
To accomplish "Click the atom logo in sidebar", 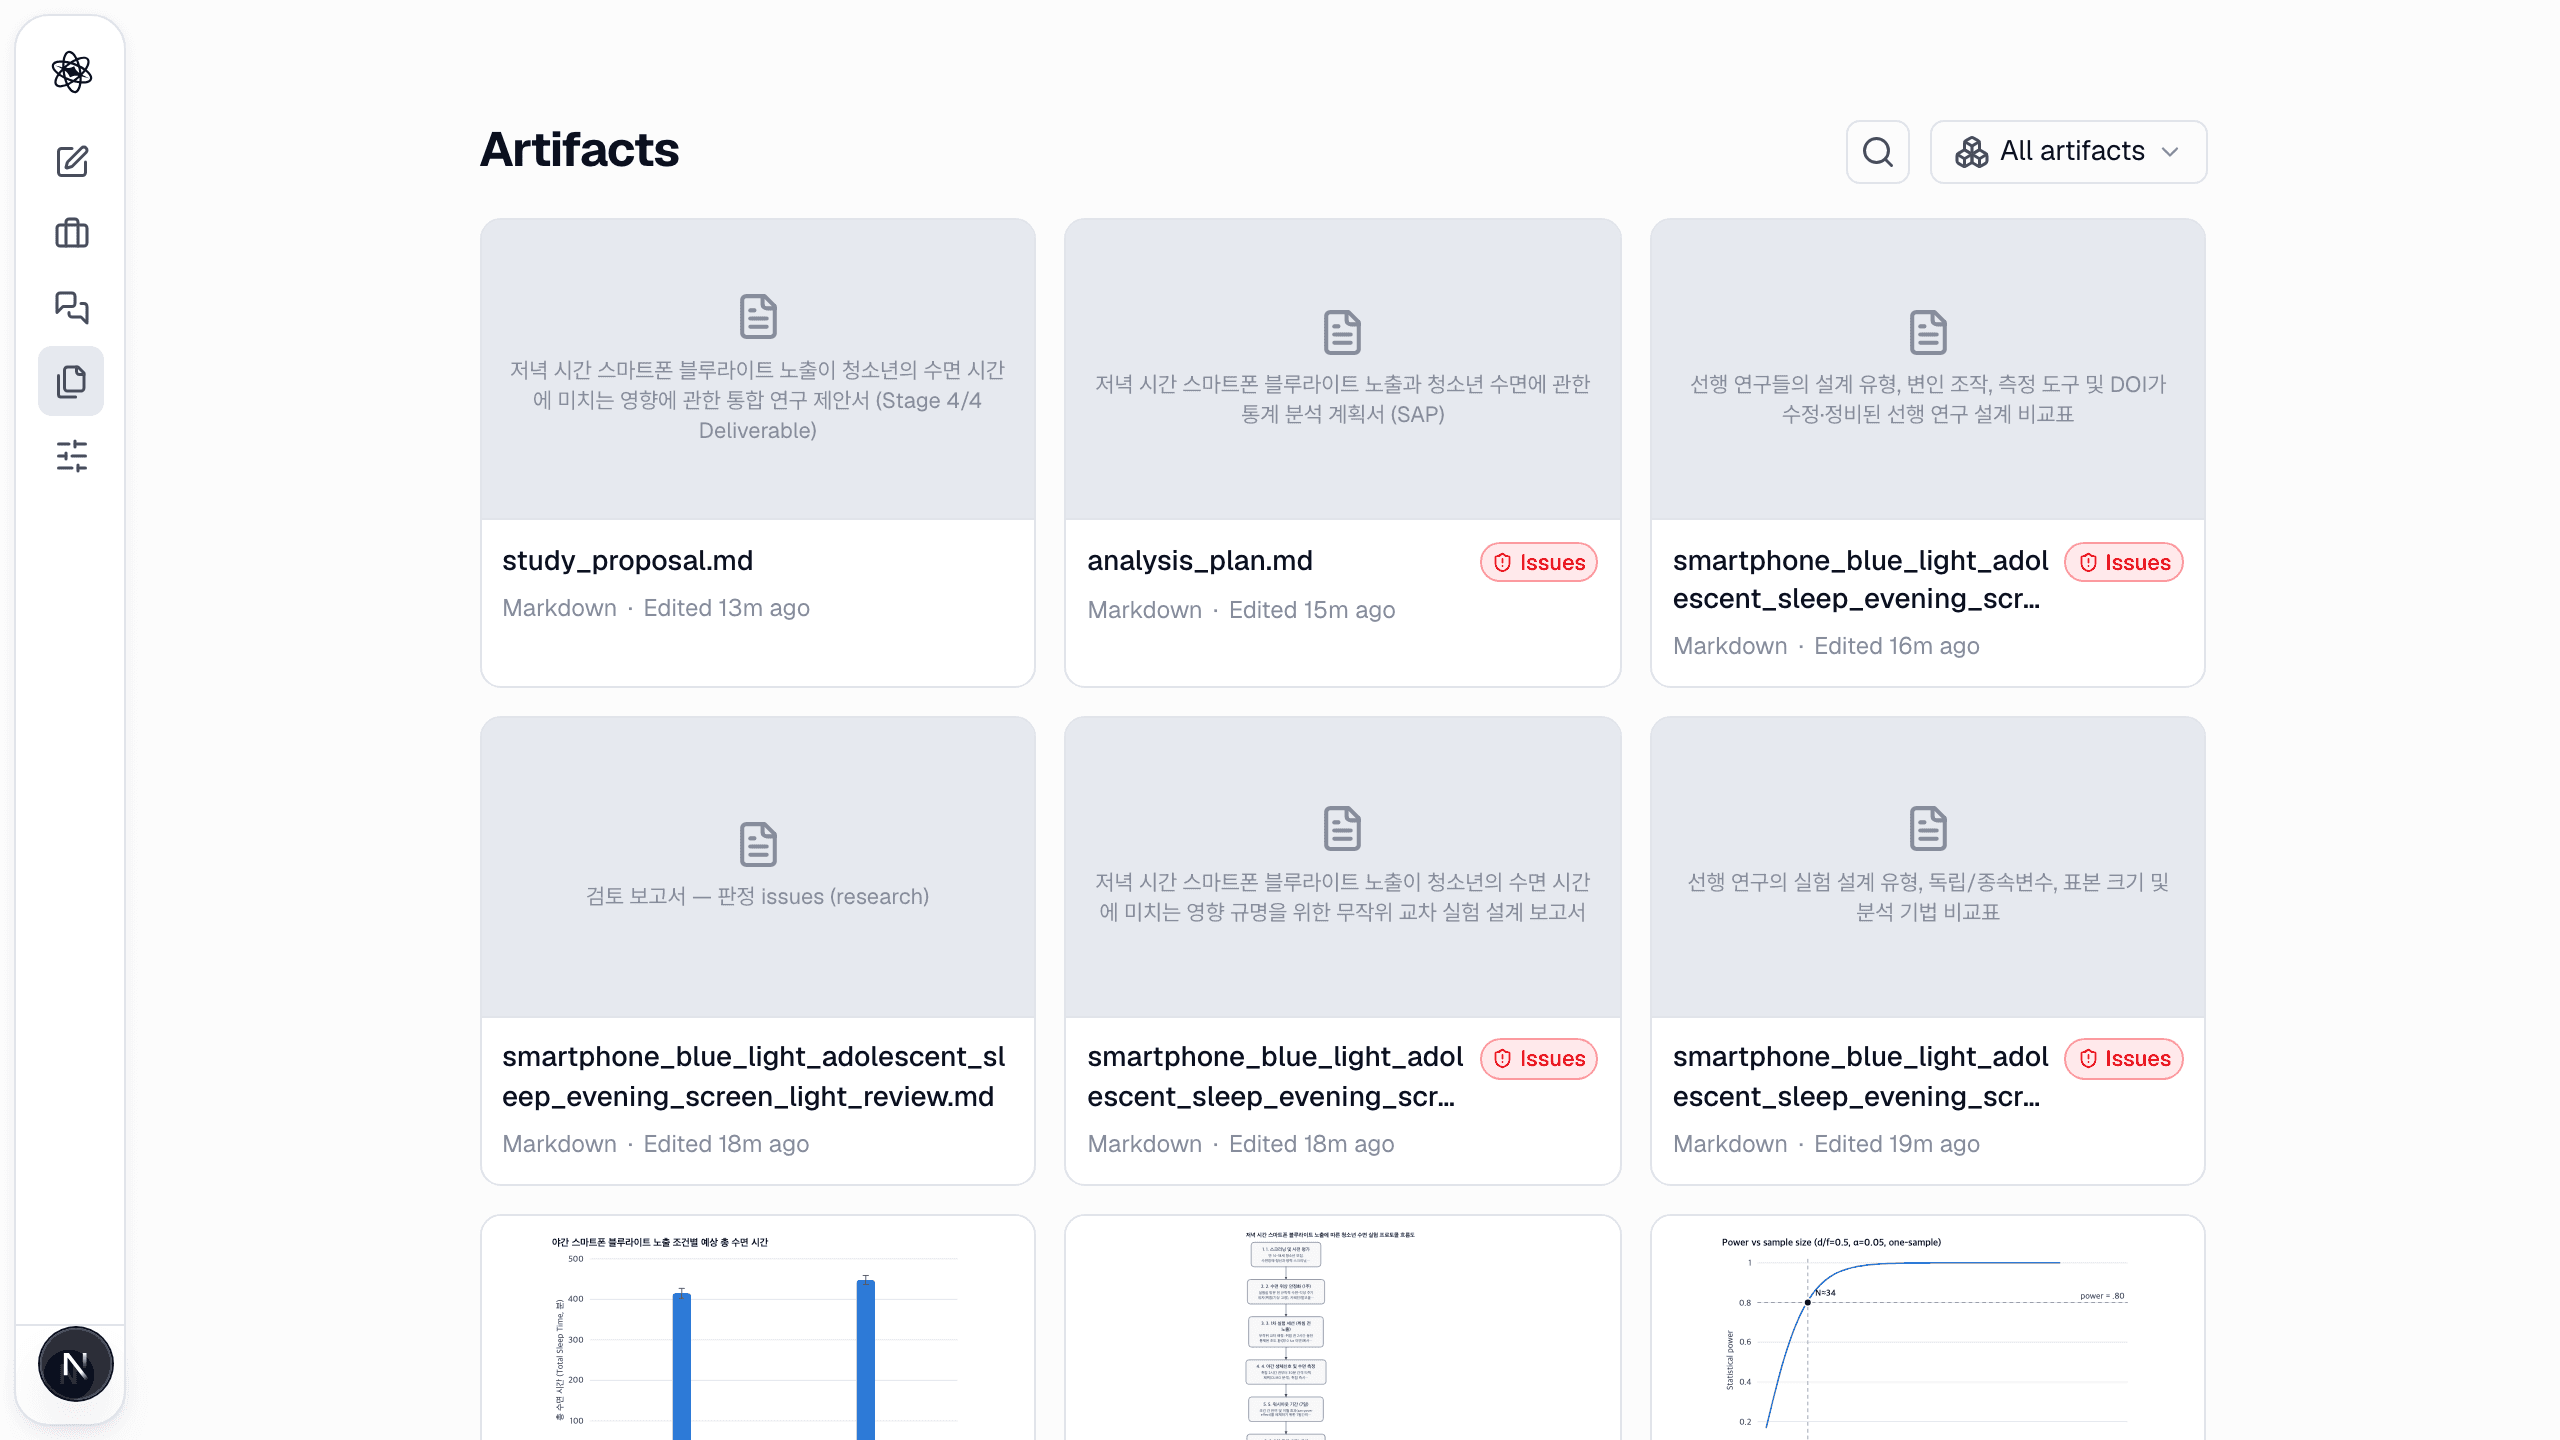I will (71, 72).
